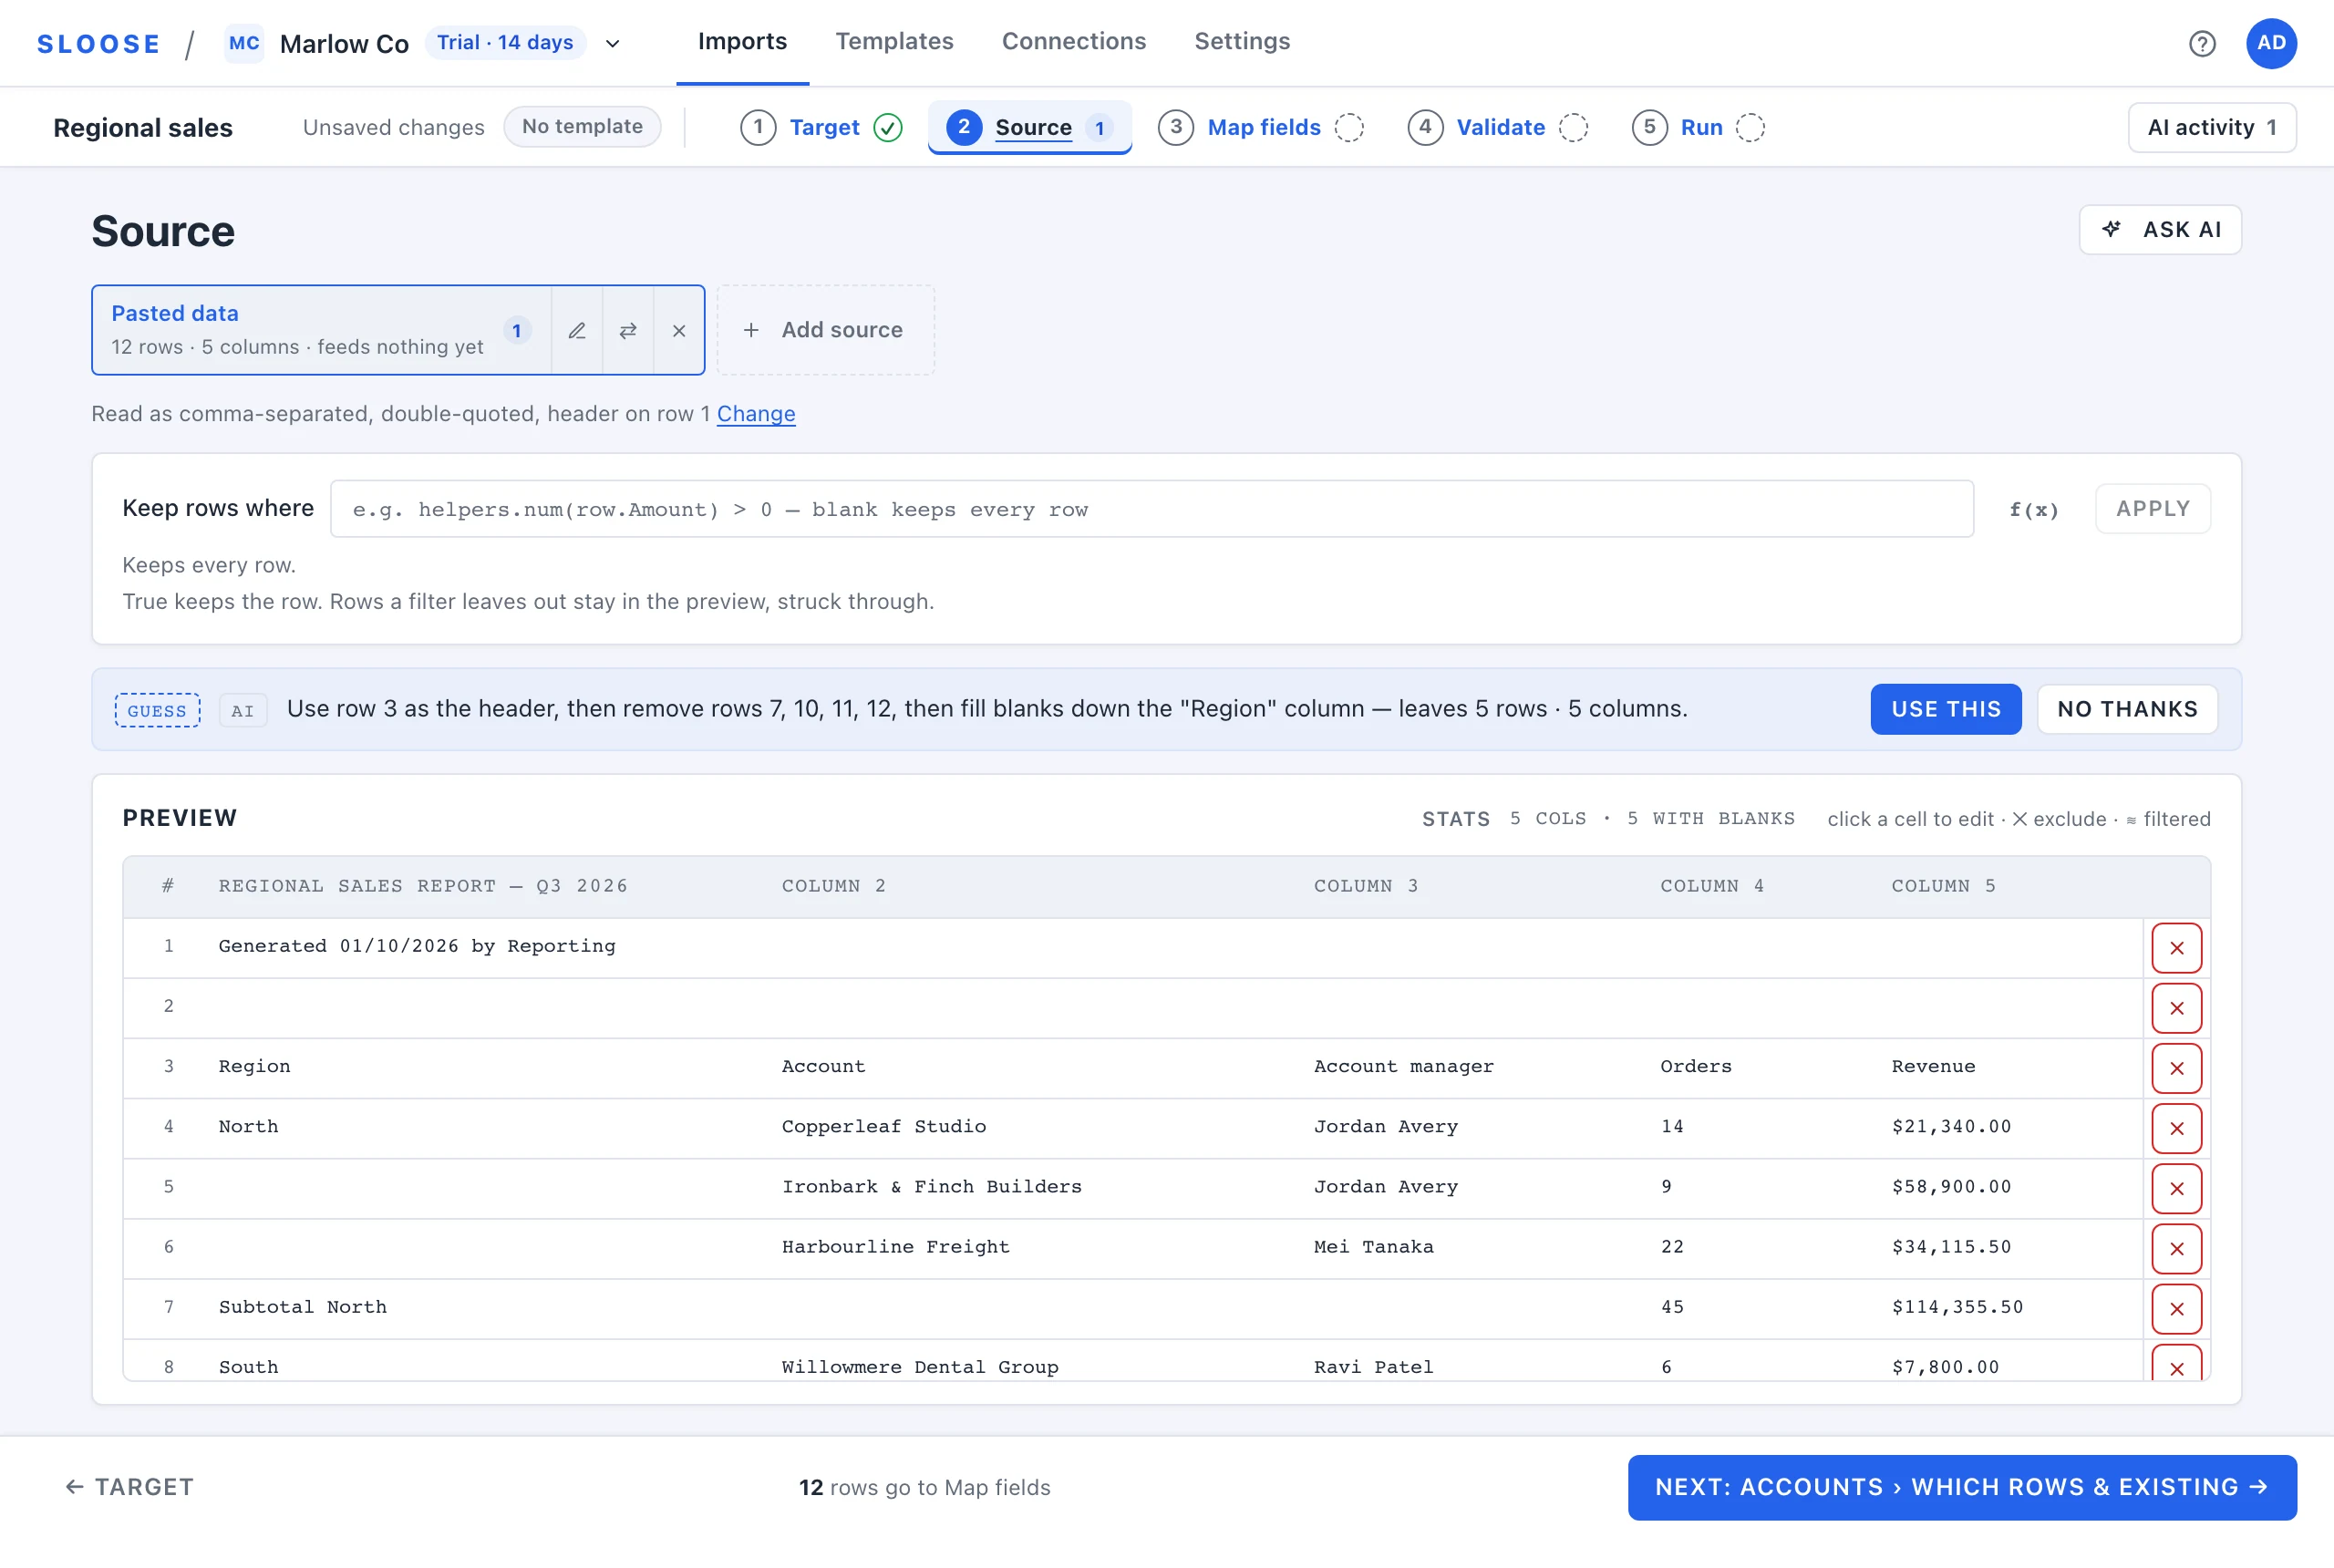
Task: Click the Trial 14 days badge
Action: (x=505, y=43)
